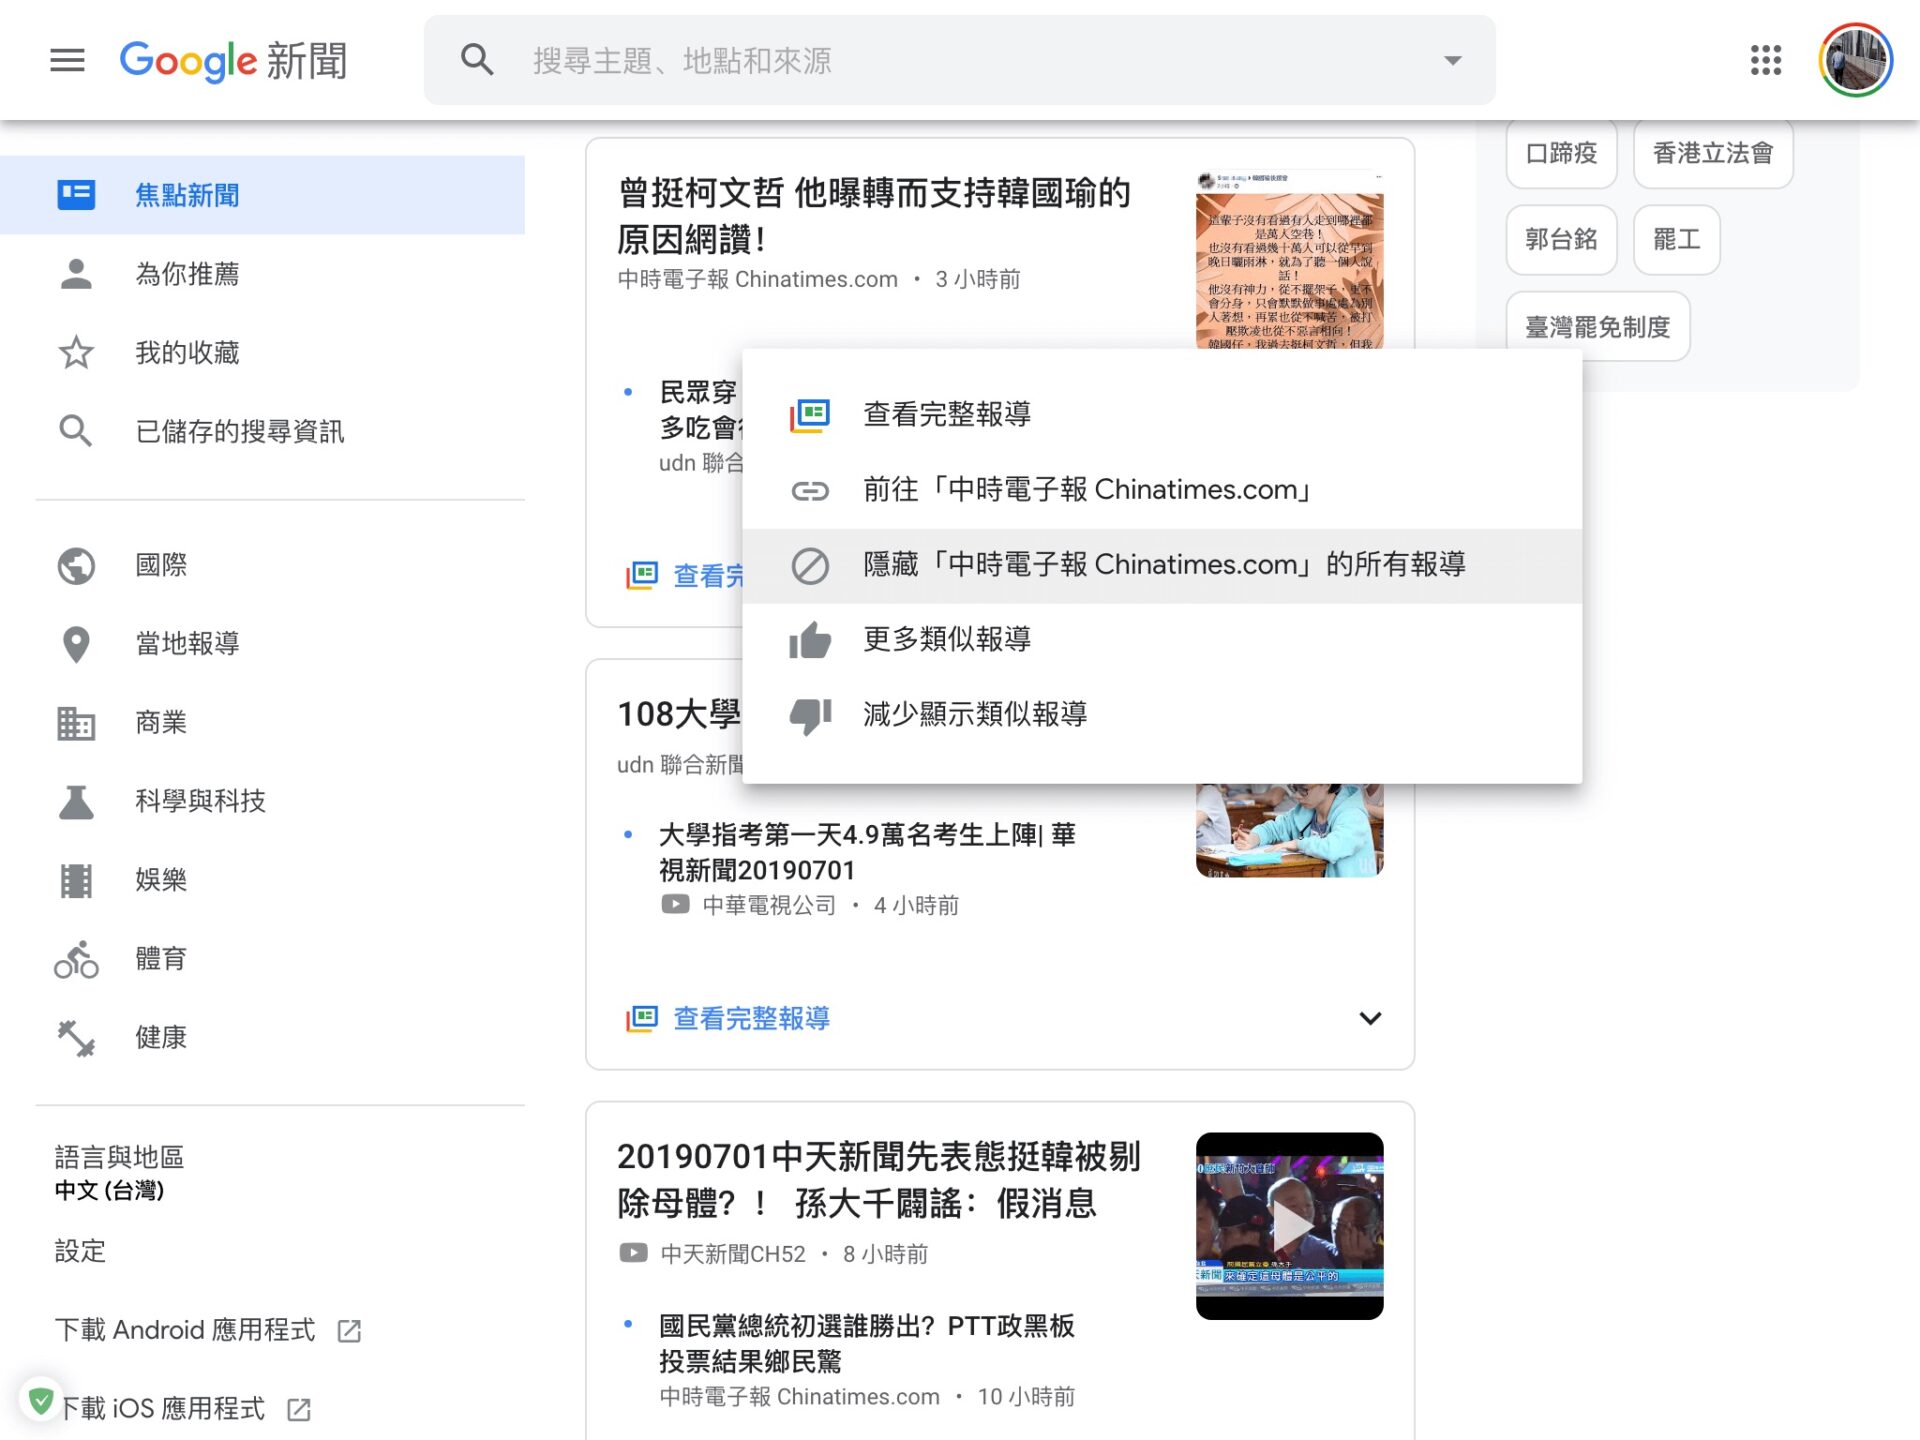Screen dimensions: 1920x1440
Task: Open 國民黨總統初選誰勝出 article
Action: pos(866,1343)
